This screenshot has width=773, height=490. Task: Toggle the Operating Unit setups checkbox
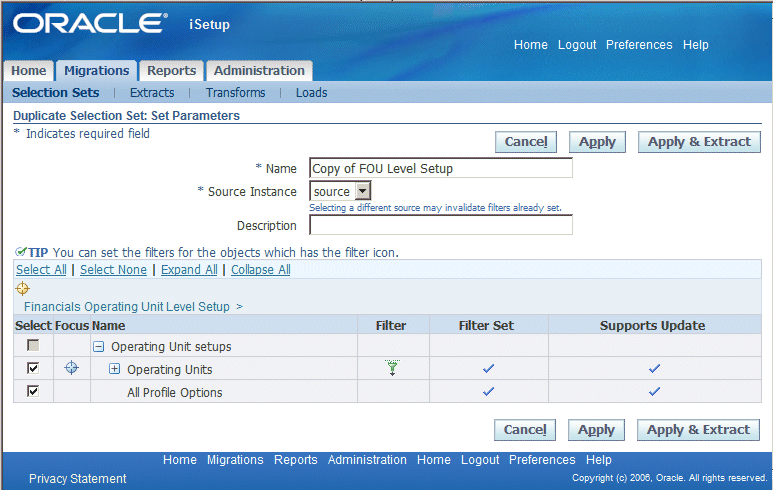pos(33,346)
